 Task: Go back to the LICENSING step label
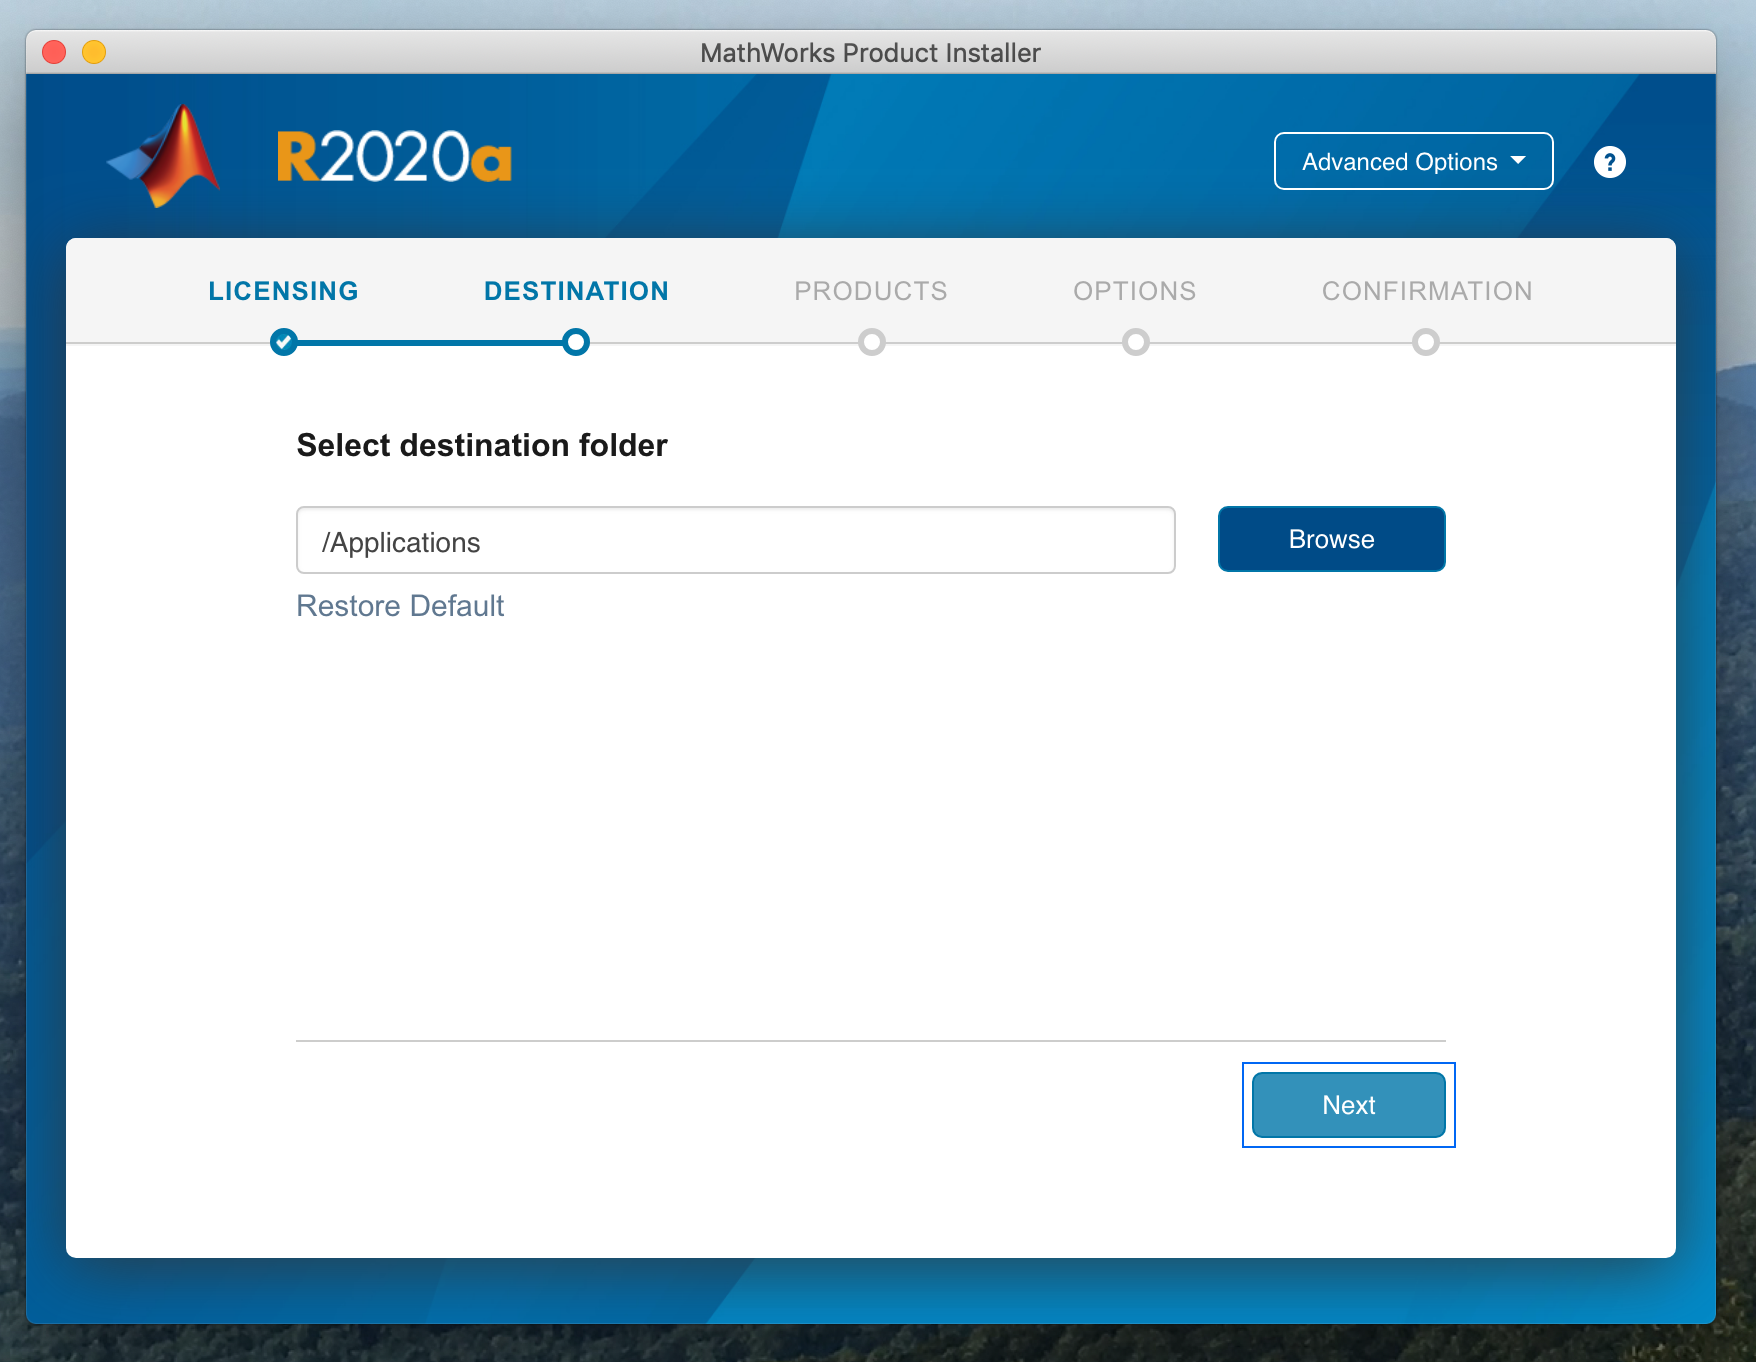[284, 291]
